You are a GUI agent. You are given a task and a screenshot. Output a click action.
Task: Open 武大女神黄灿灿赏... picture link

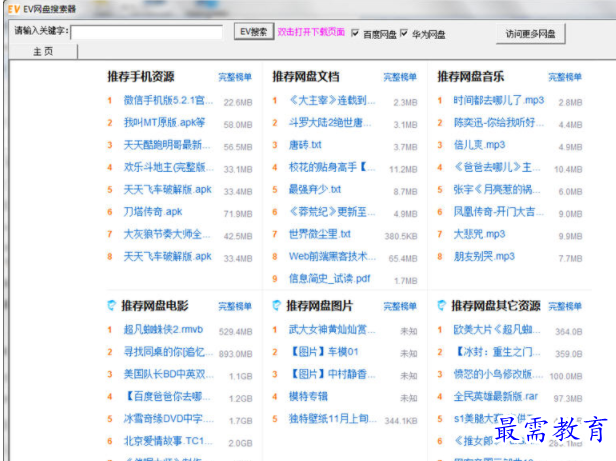tap(332, 329)
